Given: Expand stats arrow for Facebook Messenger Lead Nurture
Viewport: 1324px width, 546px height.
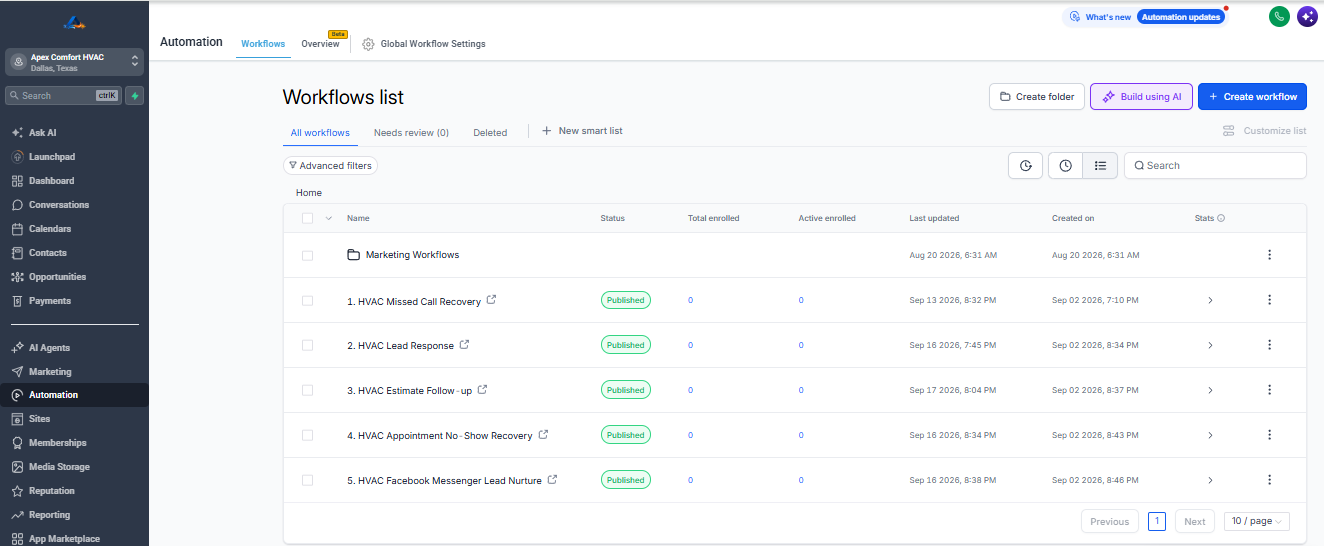Looking at the screenshot, I should tap(1210, 480).
